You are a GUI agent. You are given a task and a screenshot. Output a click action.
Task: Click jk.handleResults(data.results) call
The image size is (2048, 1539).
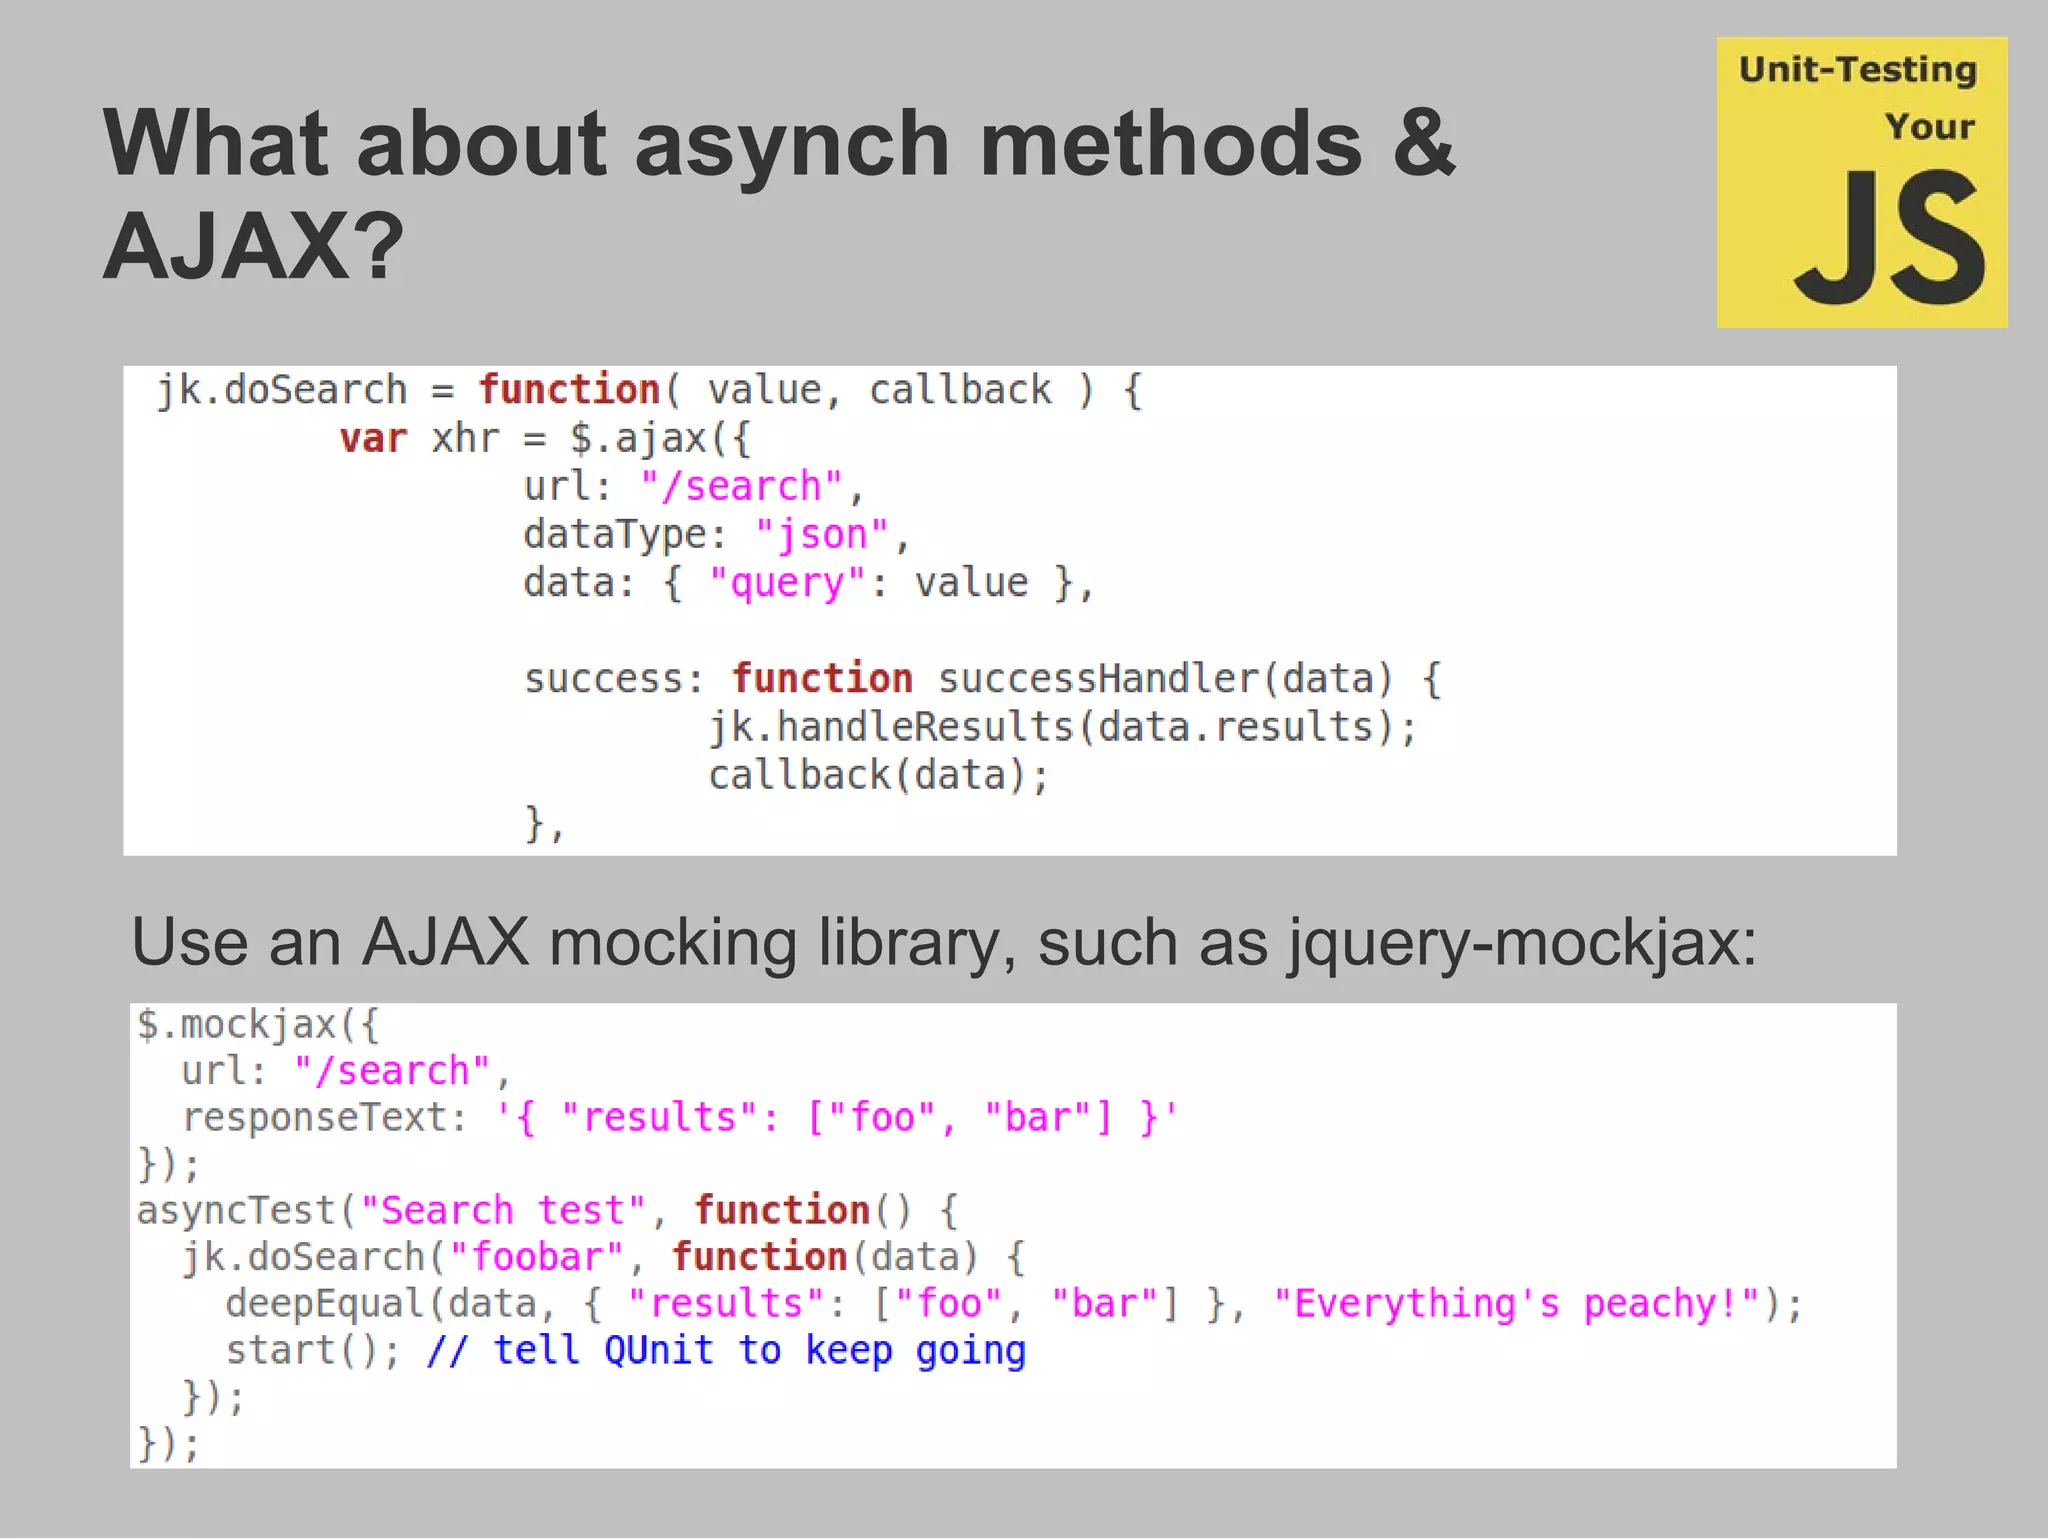pos(1062,727)
